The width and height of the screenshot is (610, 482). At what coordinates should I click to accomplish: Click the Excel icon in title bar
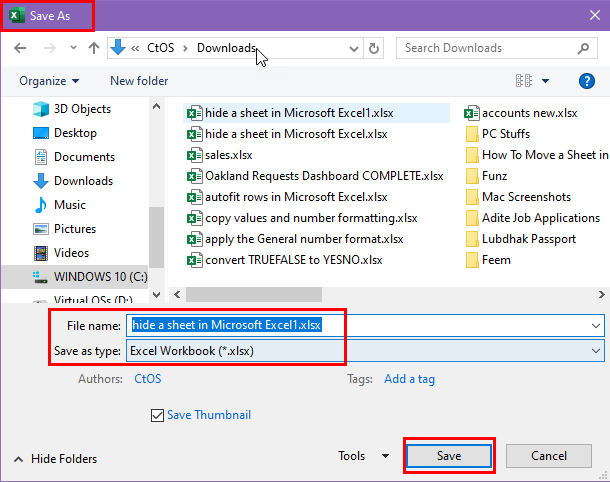(16, 16)
